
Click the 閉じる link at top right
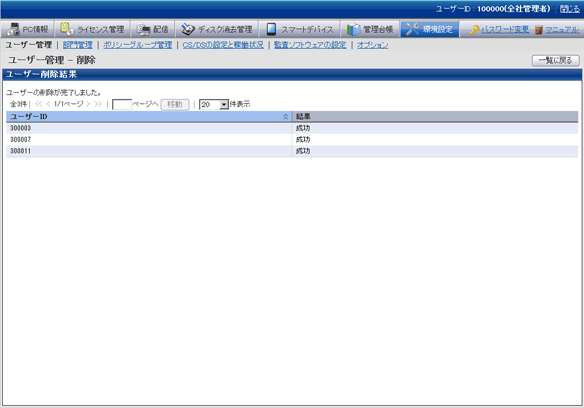[x=570, y=9]
